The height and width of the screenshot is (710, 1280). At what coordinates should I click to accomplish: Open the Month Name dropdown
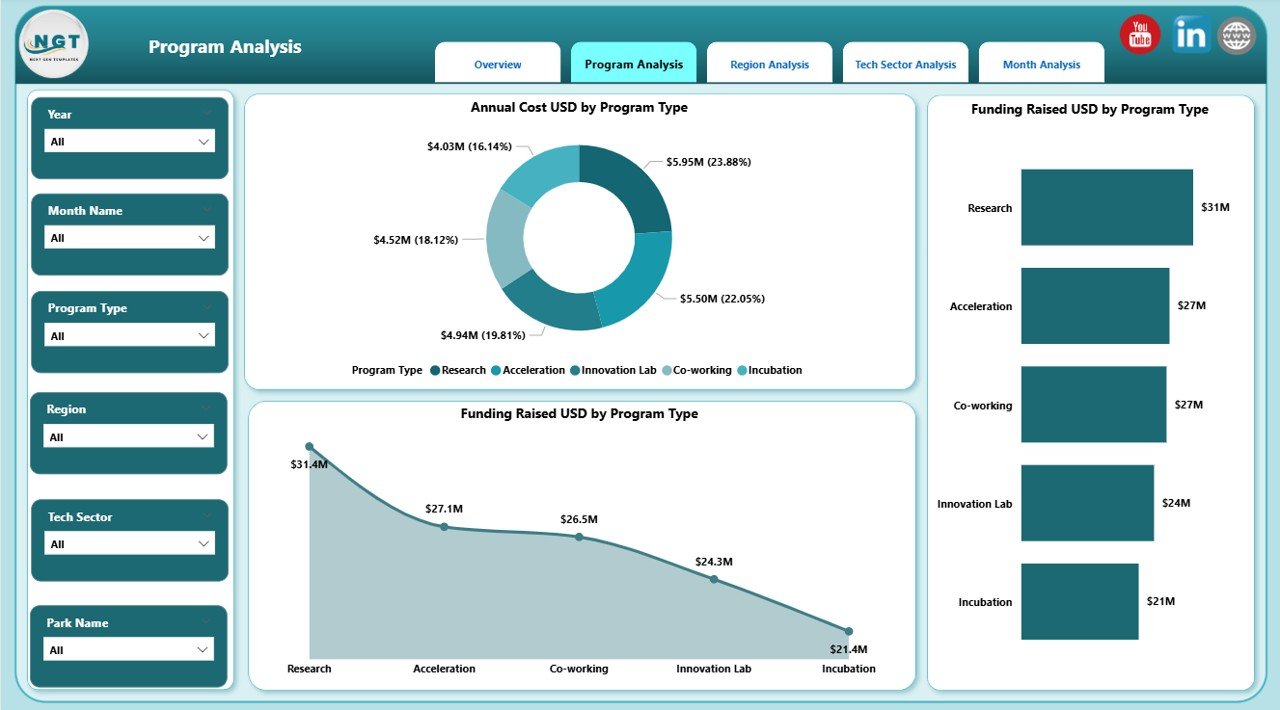130,238
